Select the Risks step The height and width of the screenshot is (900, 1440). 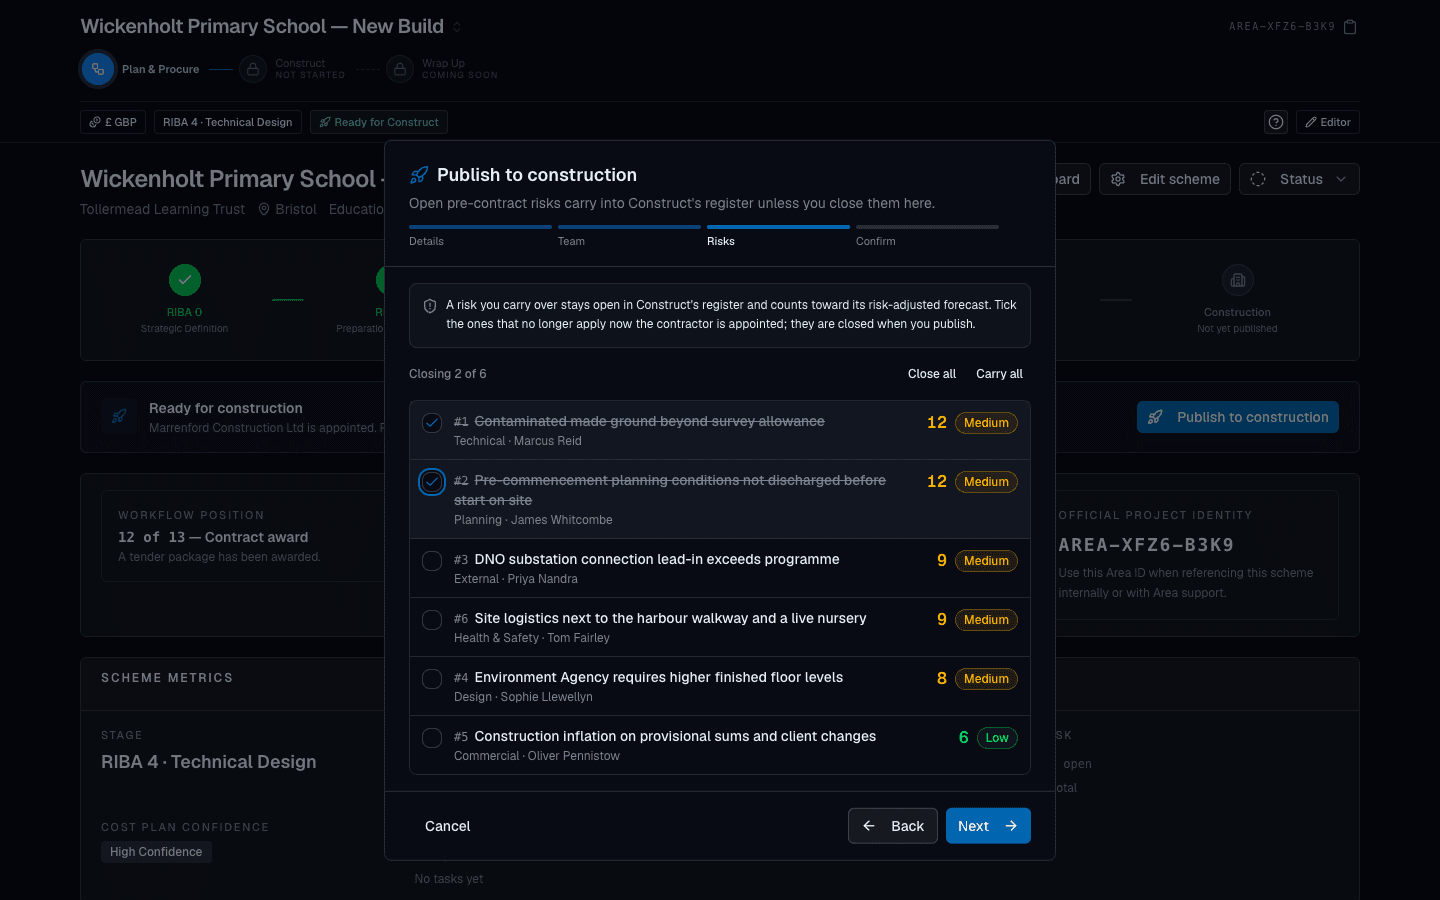tap(778, 236)
